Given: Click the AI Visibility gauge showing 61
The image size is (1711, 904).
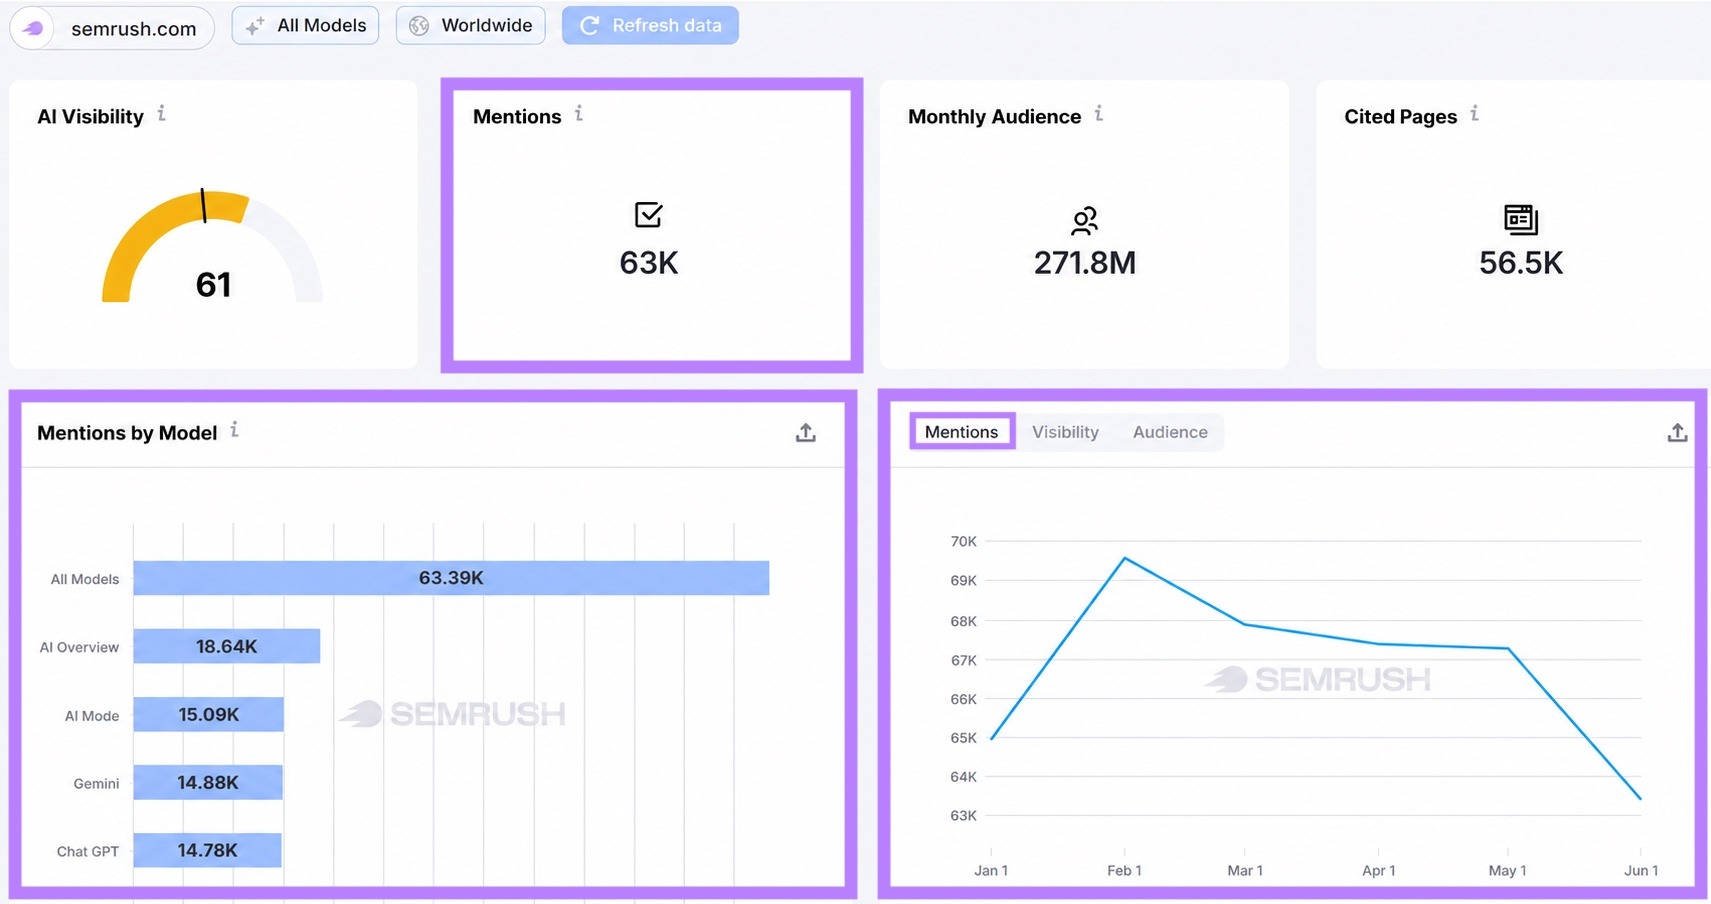Looking at the screenshot, I should [x=212, y=247].
